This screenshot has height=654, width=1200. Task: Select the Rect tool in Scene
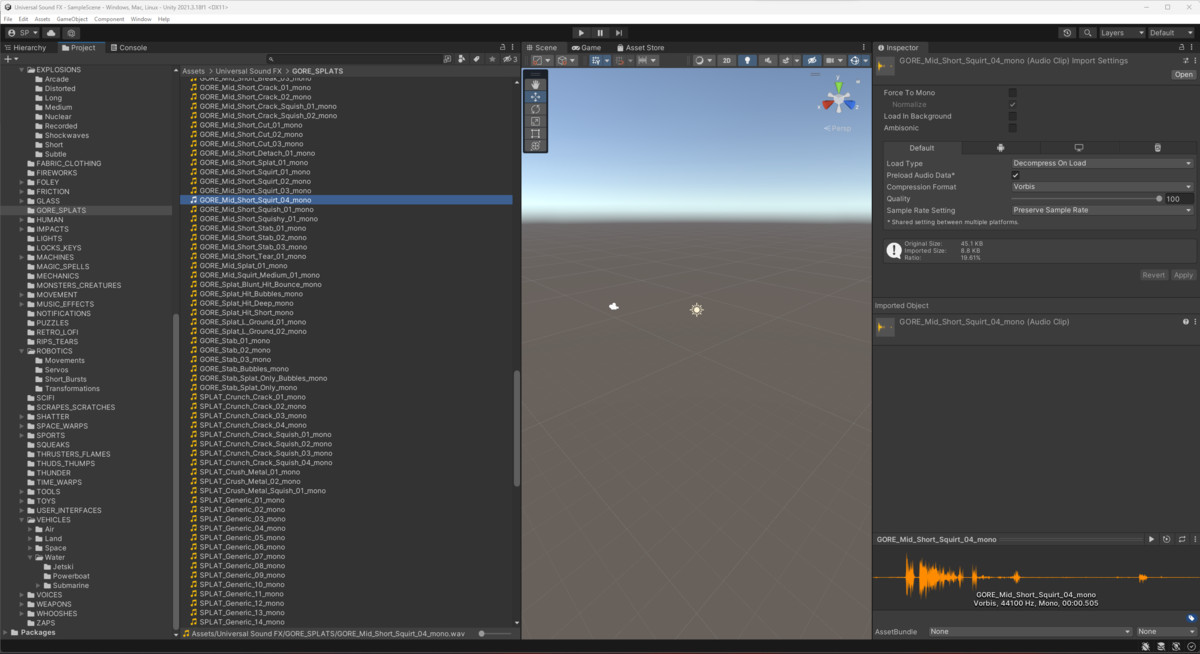coord(535,133)
